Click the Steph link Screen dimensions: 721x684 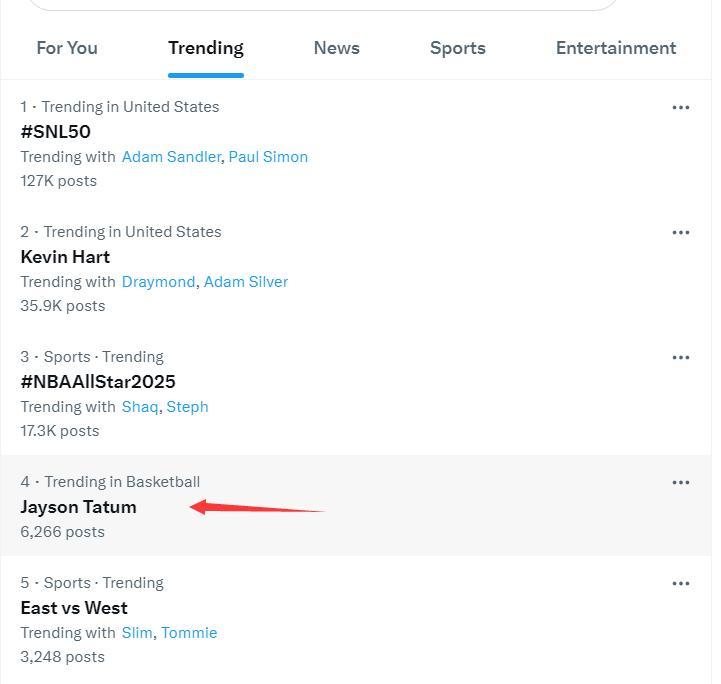click(x=187, y=407)
